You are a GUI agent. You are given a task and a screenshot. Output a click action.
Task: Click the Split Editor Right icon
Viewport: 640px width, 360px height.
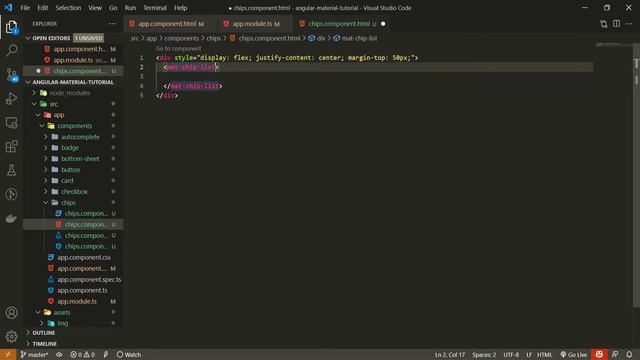pos(616,24)
